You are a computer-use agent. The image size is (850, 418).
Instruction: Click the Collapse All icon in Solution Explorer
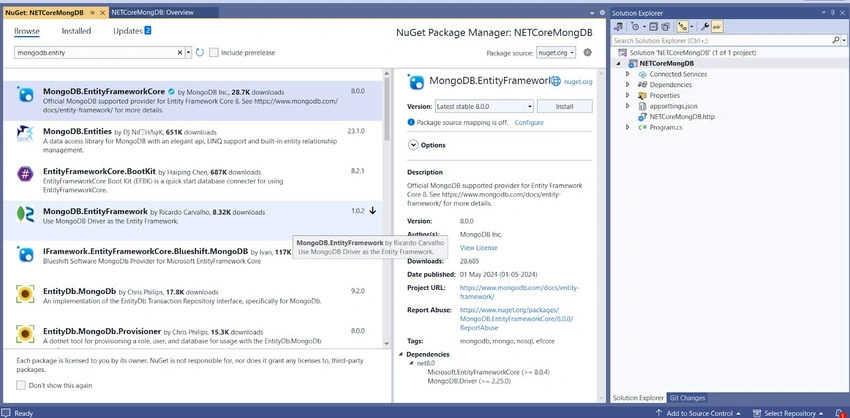[x=654, y=26]
